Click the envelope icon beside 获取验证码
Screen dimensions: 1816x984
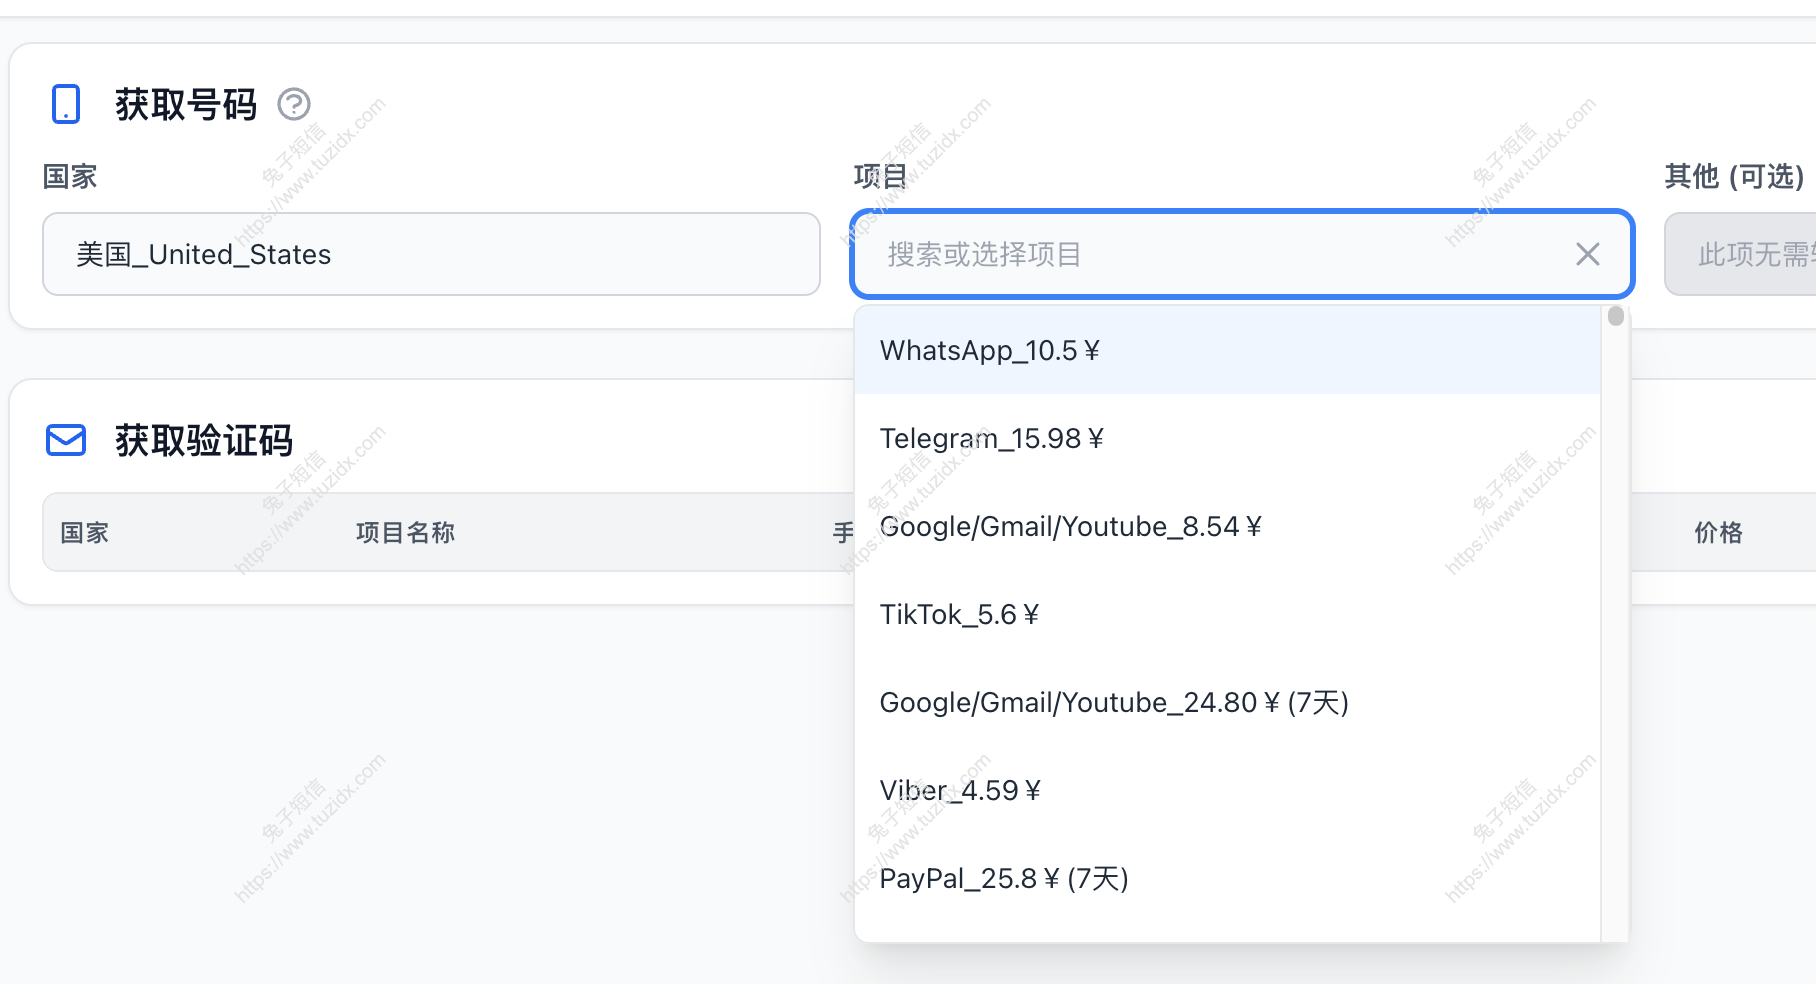tap(66, 440)
